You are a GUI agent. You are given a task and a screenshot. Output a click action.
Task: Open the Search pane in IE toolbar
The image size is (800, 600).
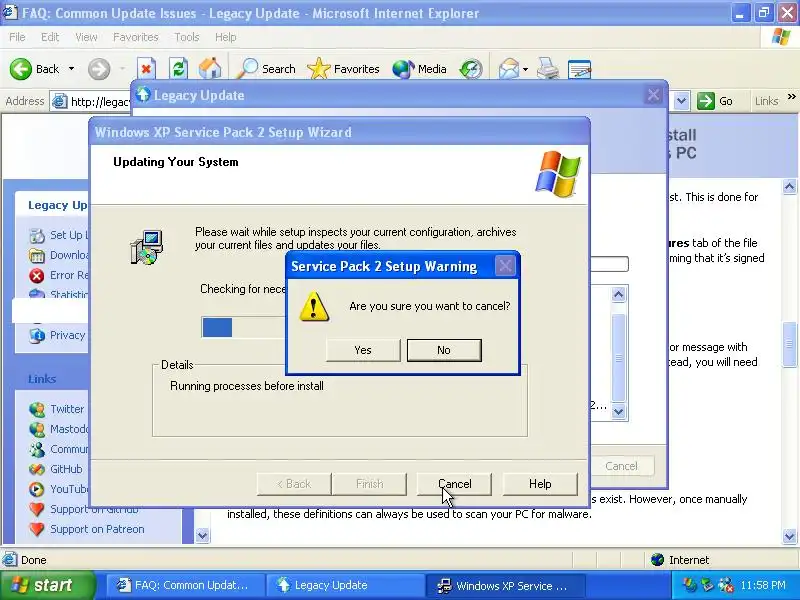(266, 68)
